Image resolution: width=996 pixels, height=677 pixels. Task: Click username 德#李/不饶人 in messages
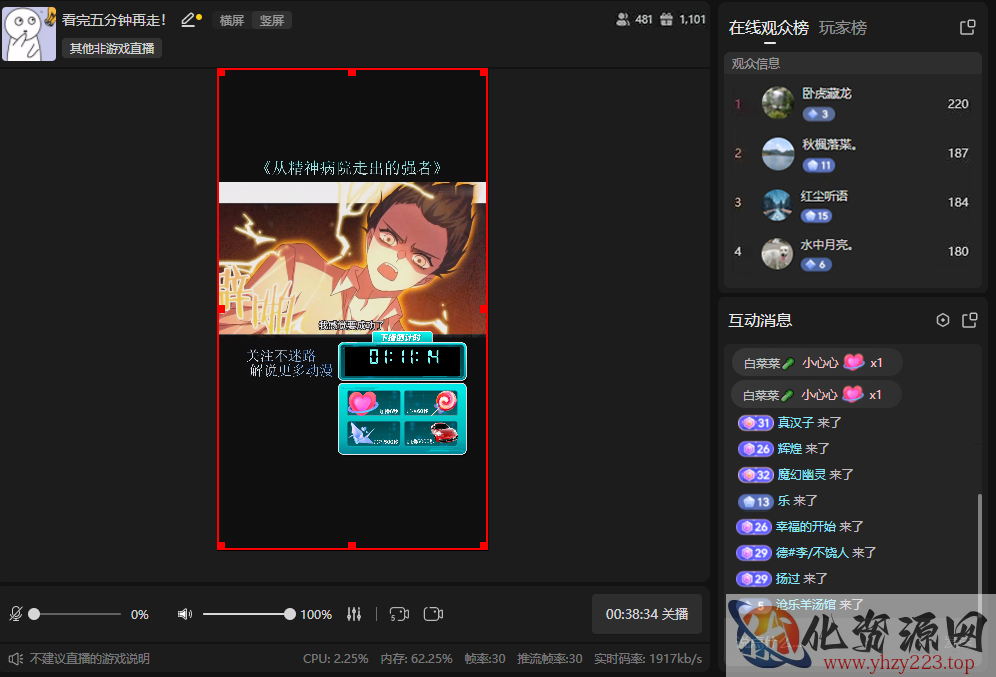pyautogui.click(x=812, y=553)
